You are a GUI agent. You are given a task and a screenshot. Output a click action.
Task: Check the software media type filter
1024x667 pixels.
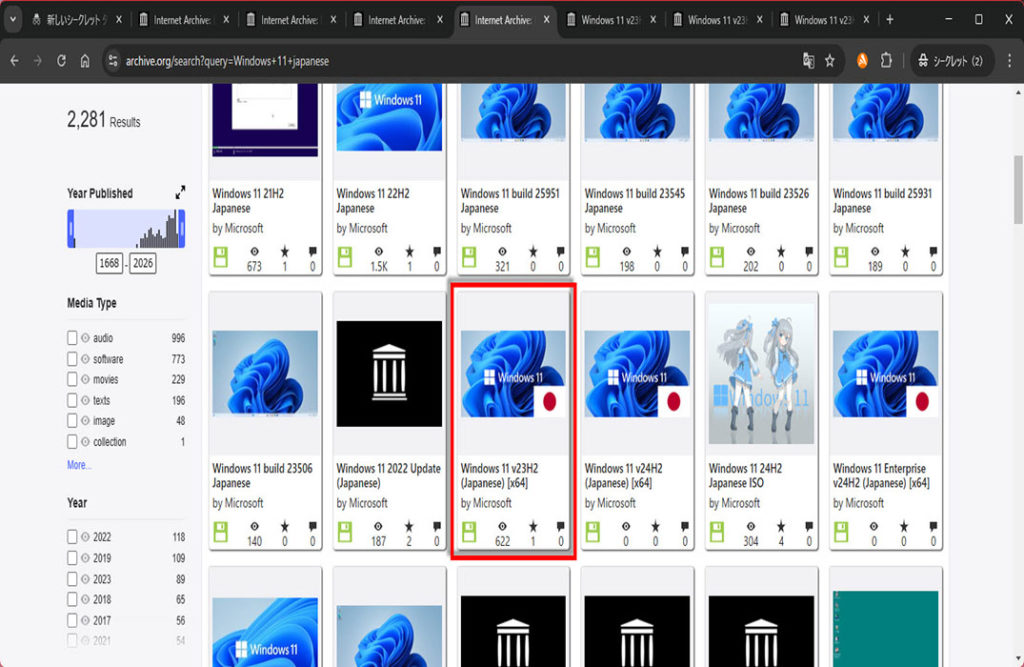(x=72, y=359)
